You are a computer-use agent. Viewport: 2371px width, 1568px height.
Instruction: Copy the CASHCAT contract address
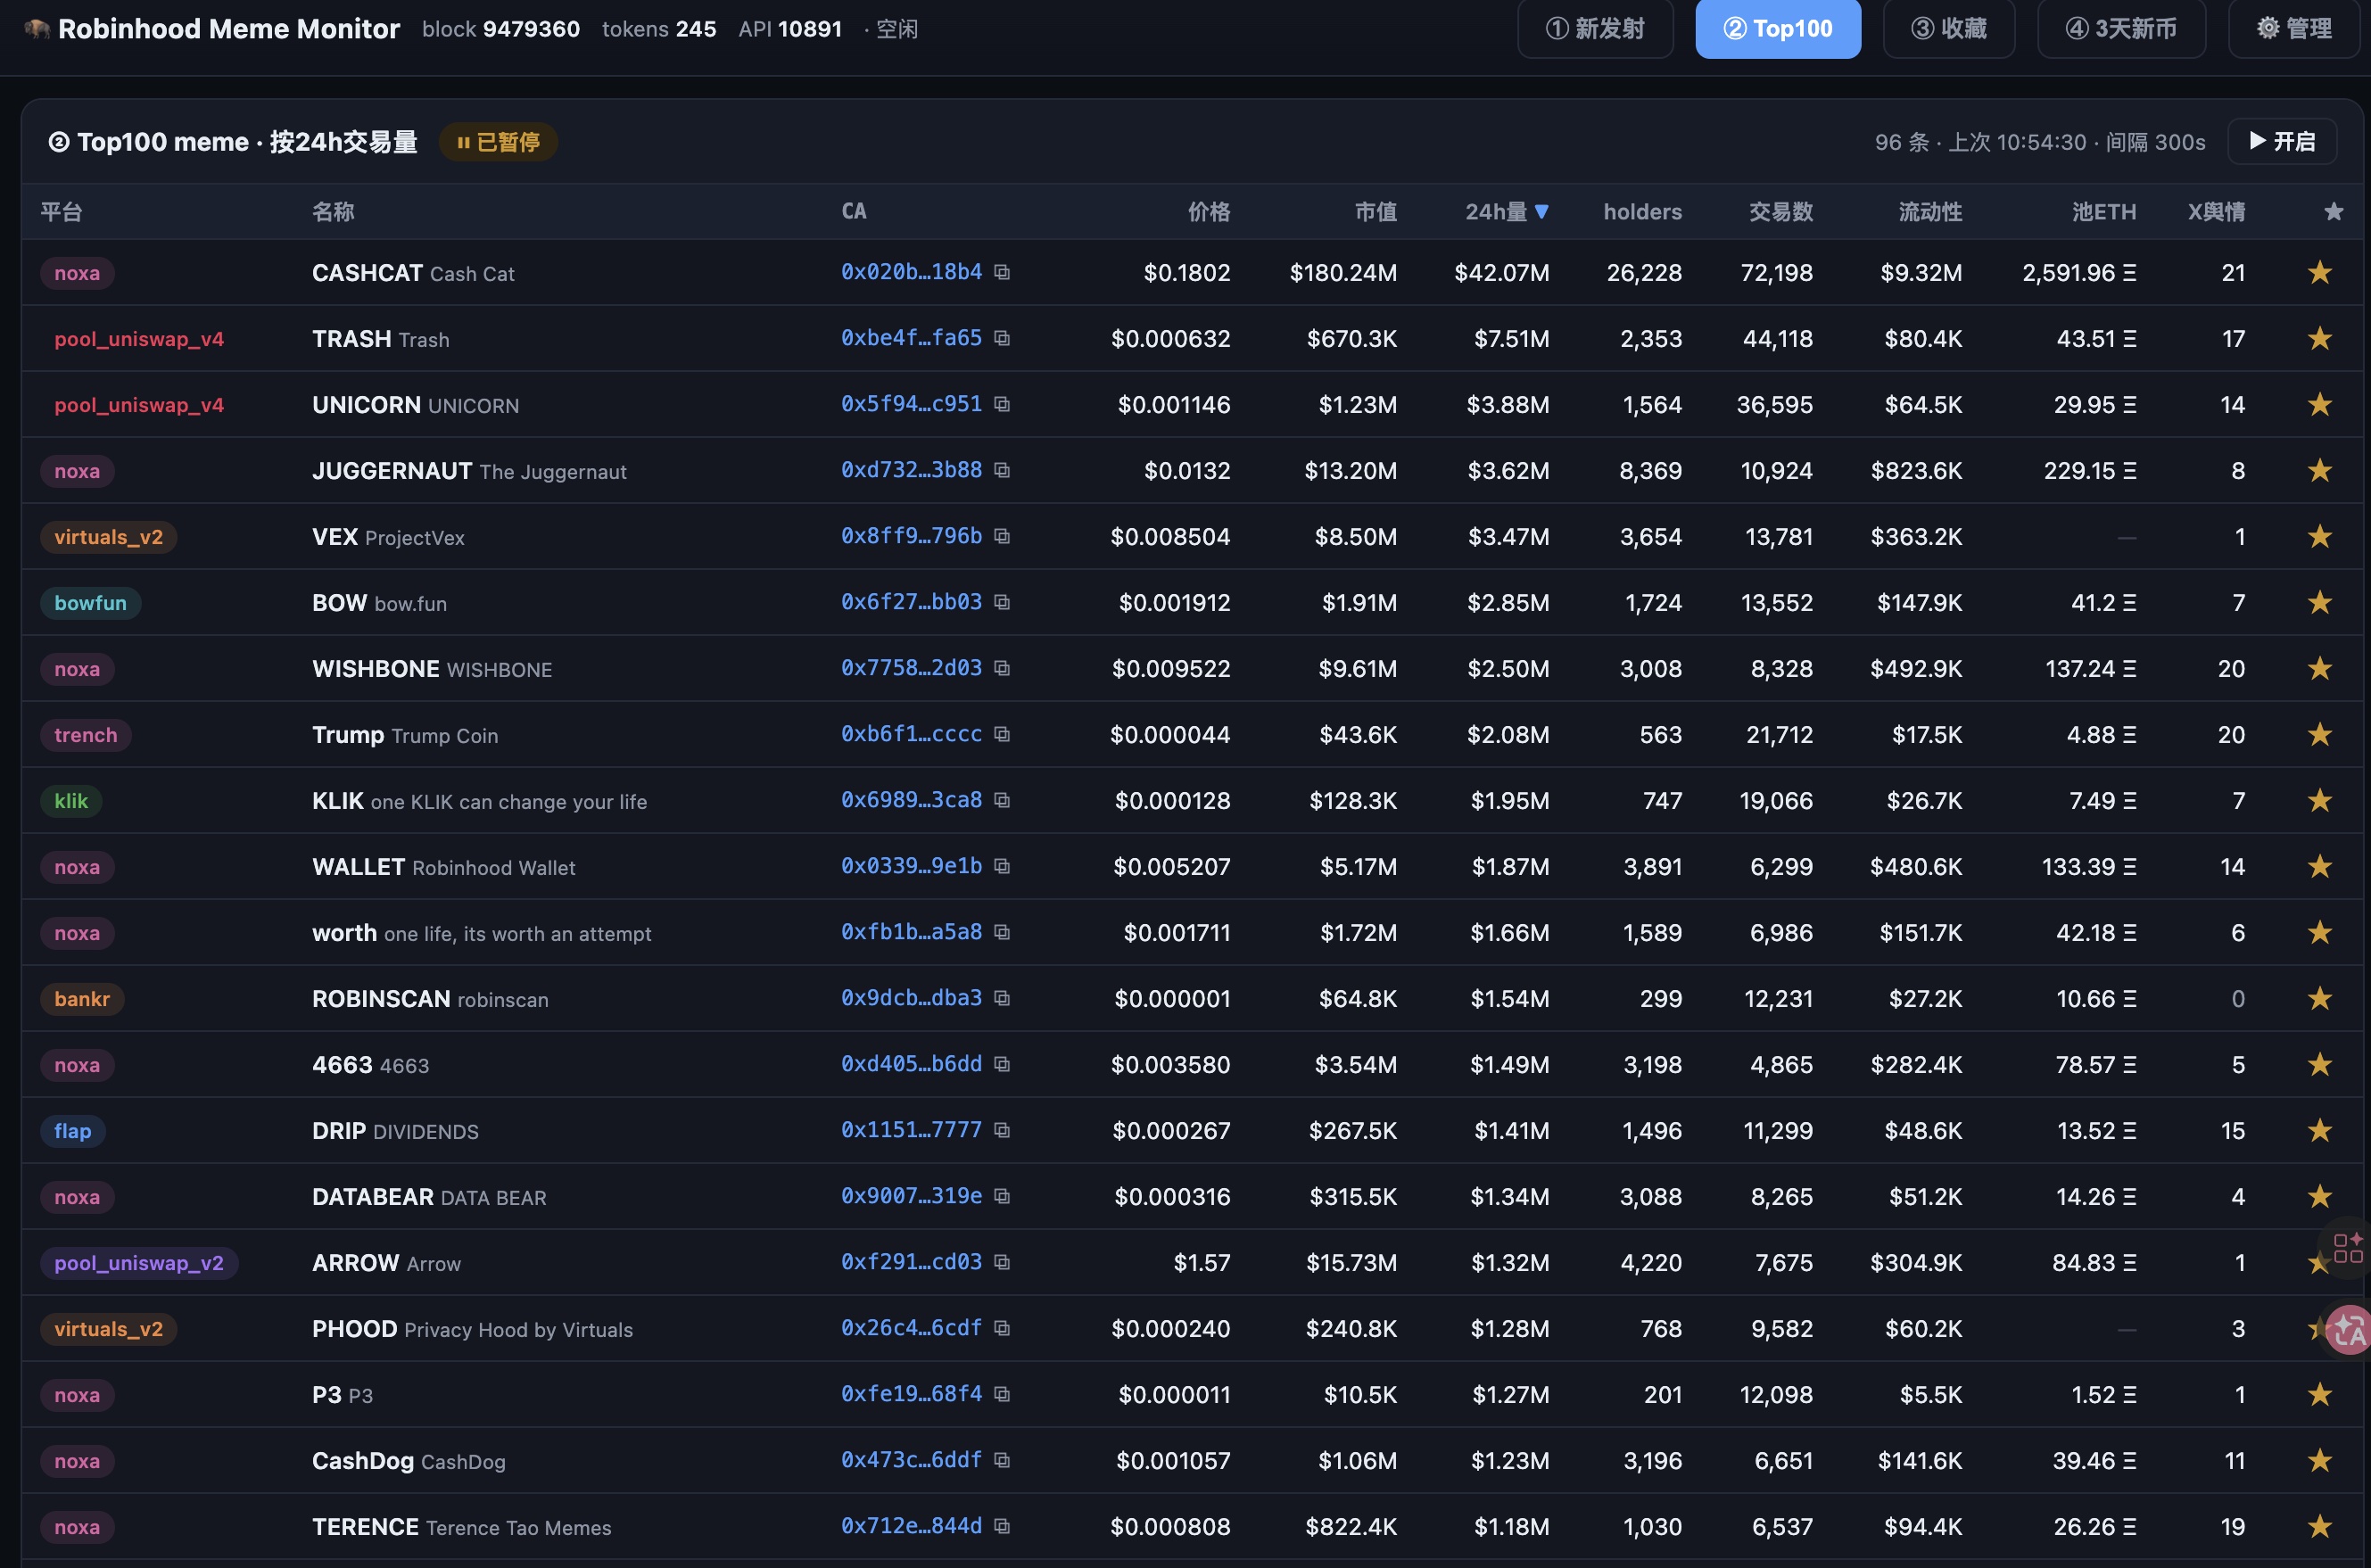[x=1002, y=272]
